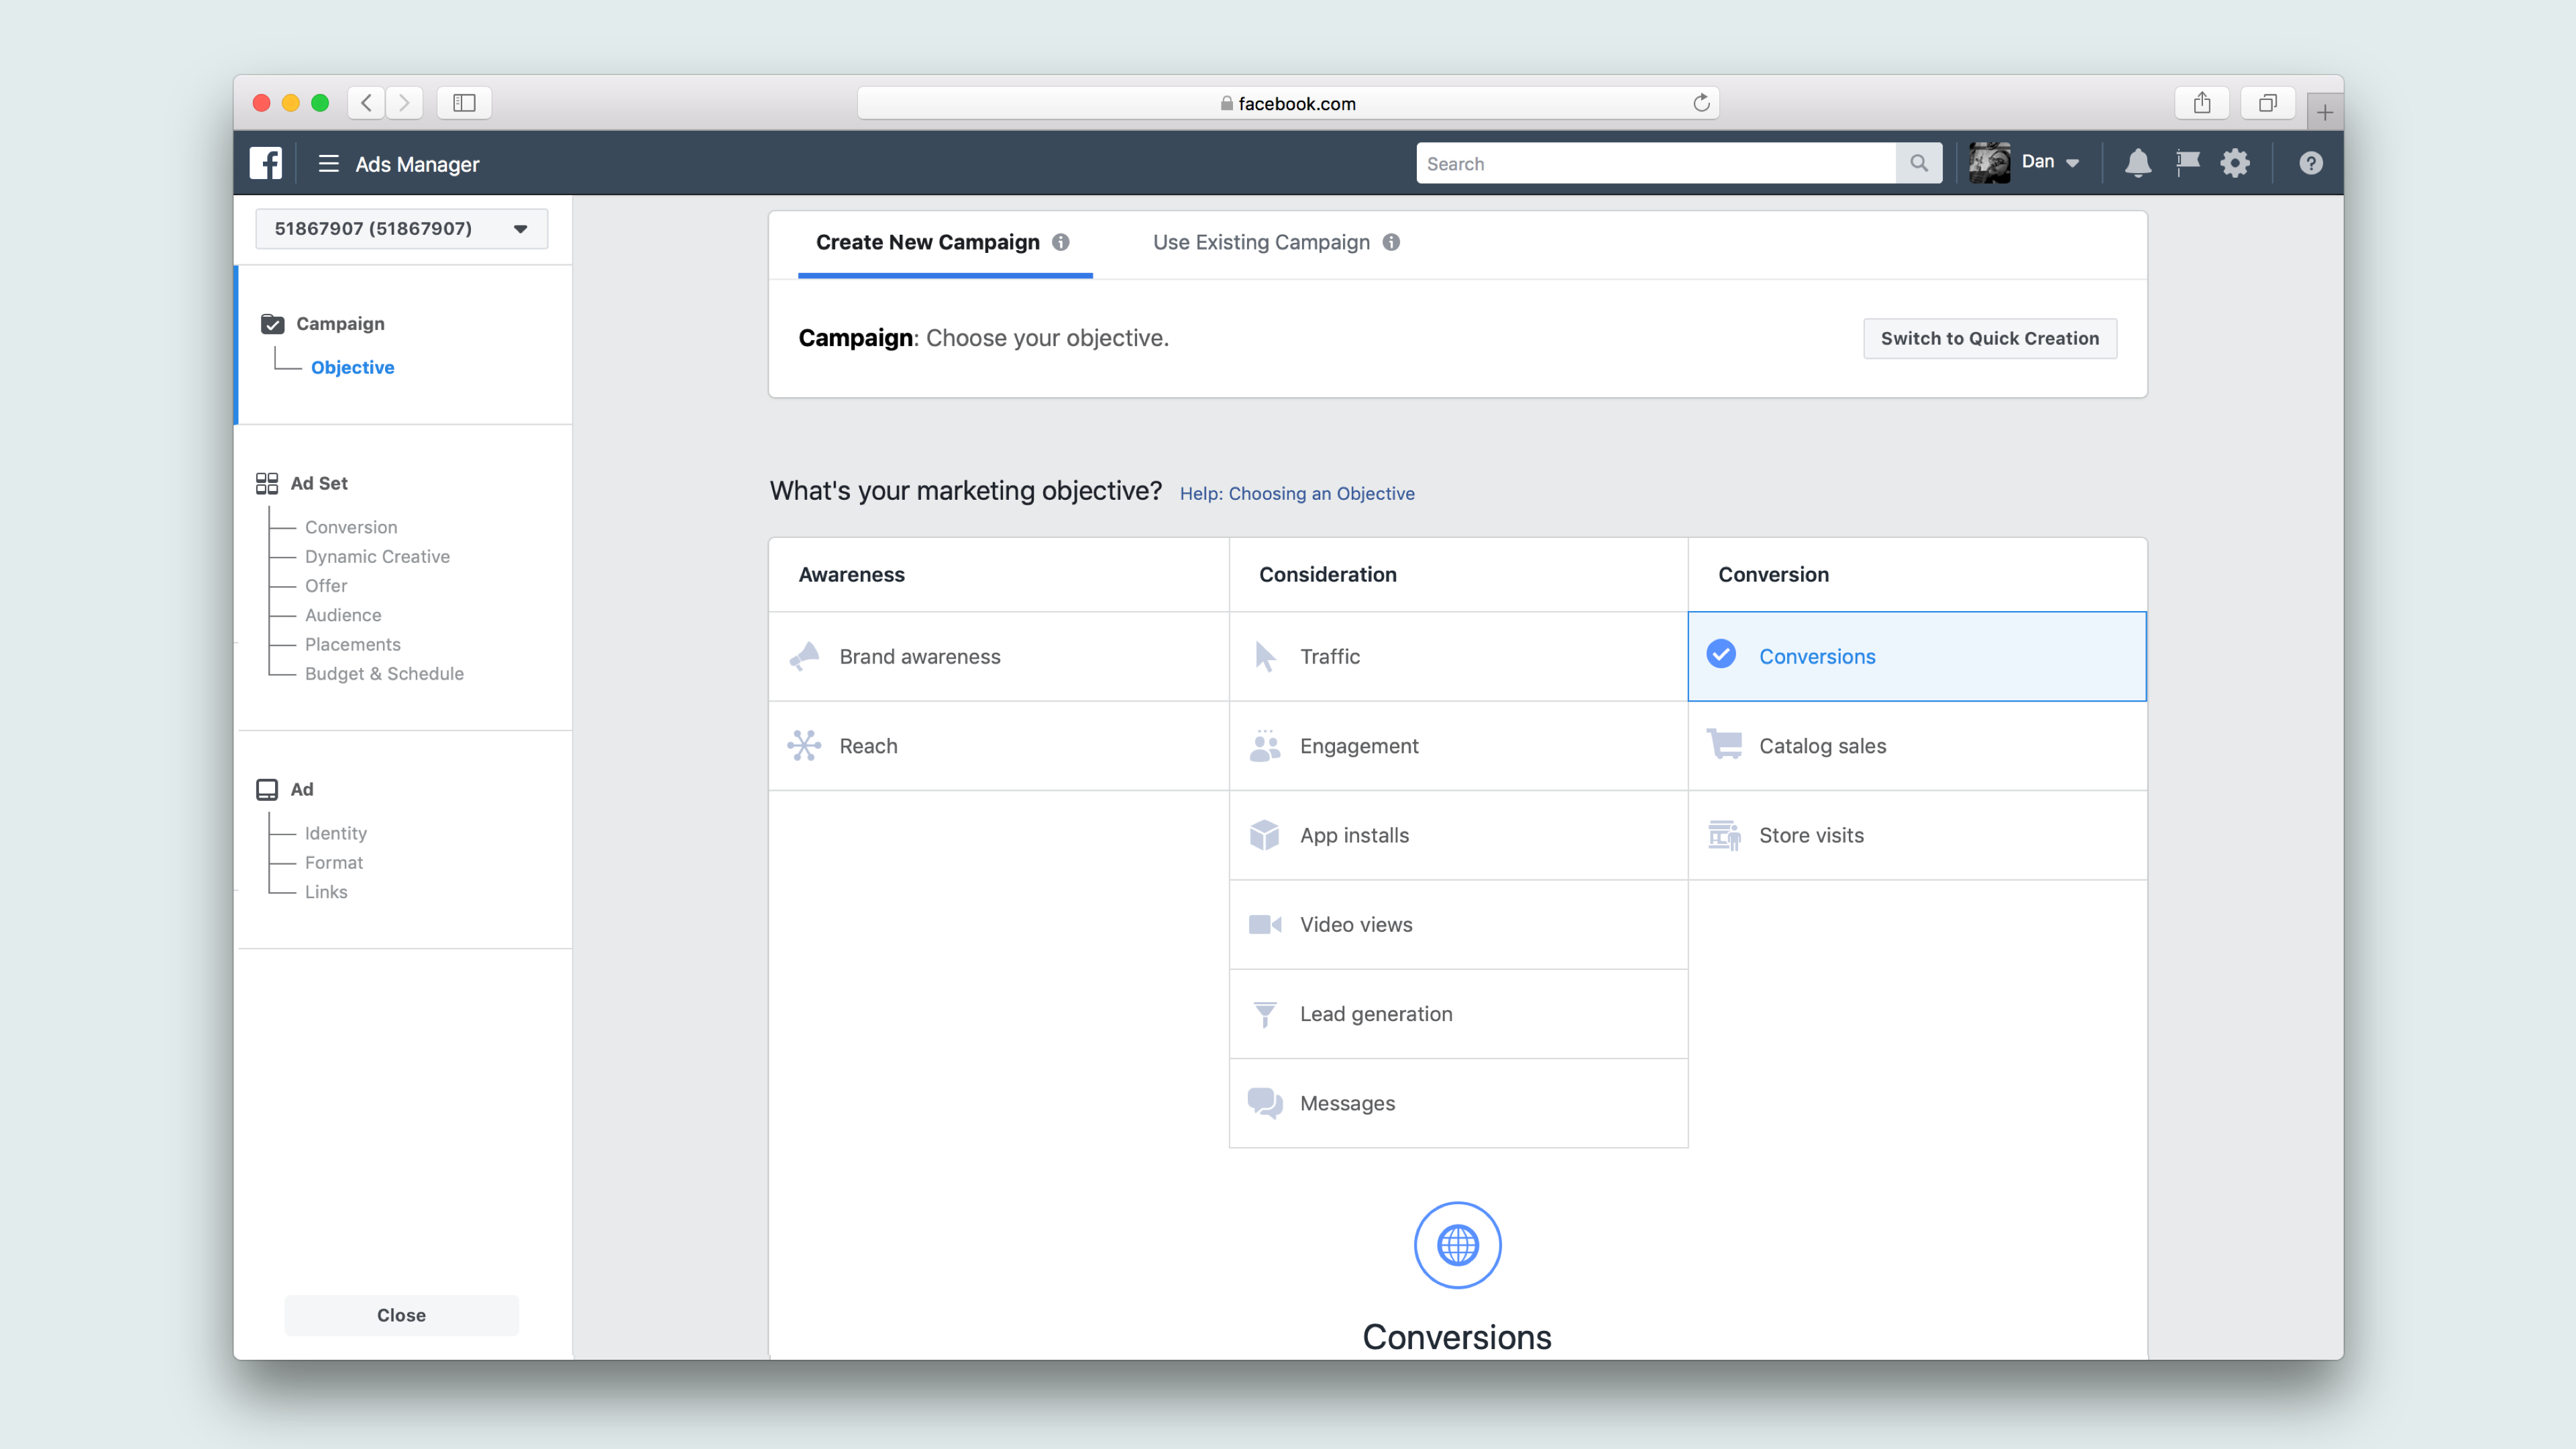The width and height of the screenshot is (2576, 1449).
Task: Click the Awareness column header
Action: (852, 574)
